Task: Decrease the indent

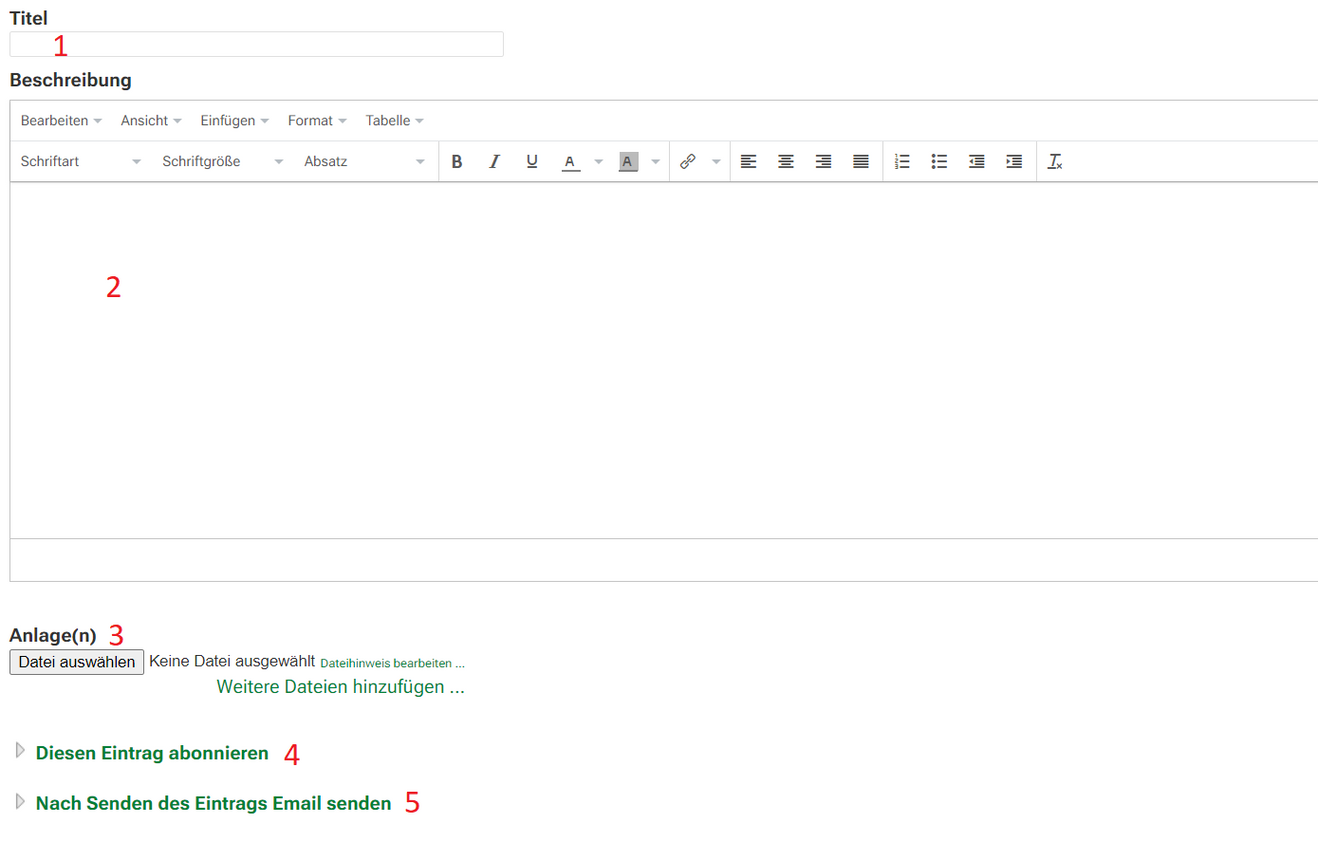Action: pyautogui.click(x=977, y=161)
